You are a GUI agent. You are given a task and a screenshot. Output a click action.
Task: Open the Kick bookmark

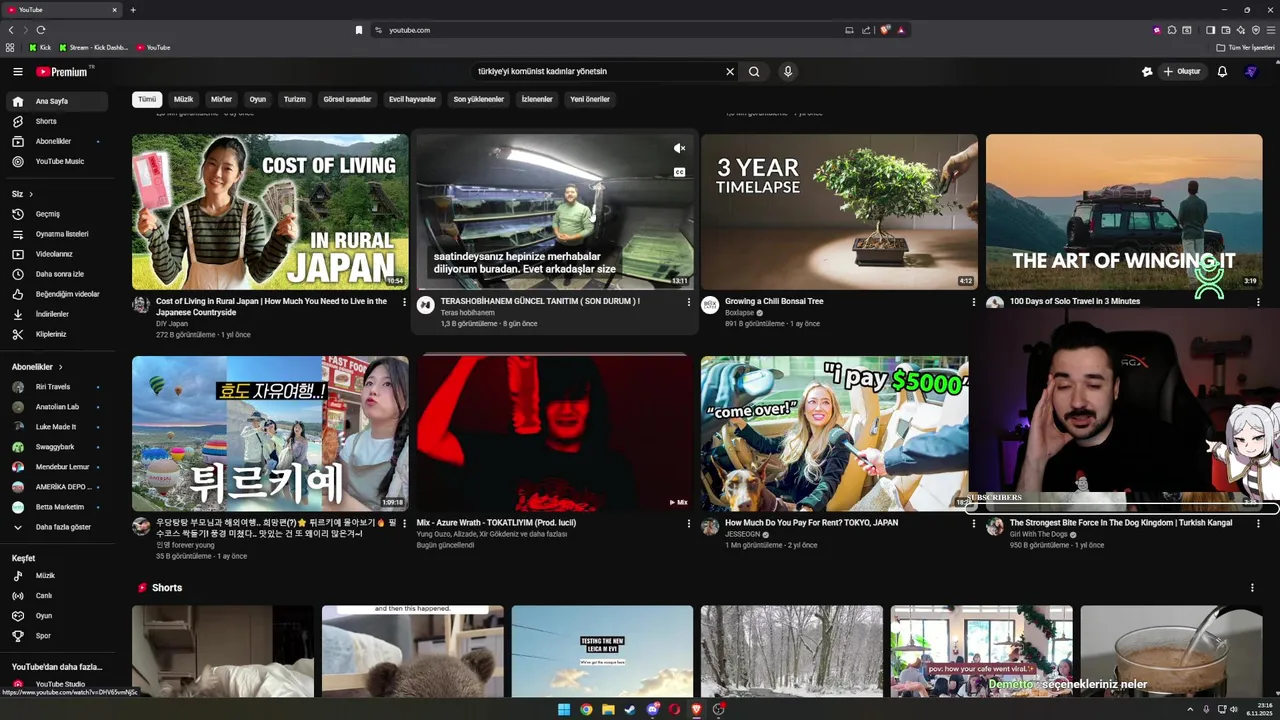pyautogui.click(x=40, y=47)
